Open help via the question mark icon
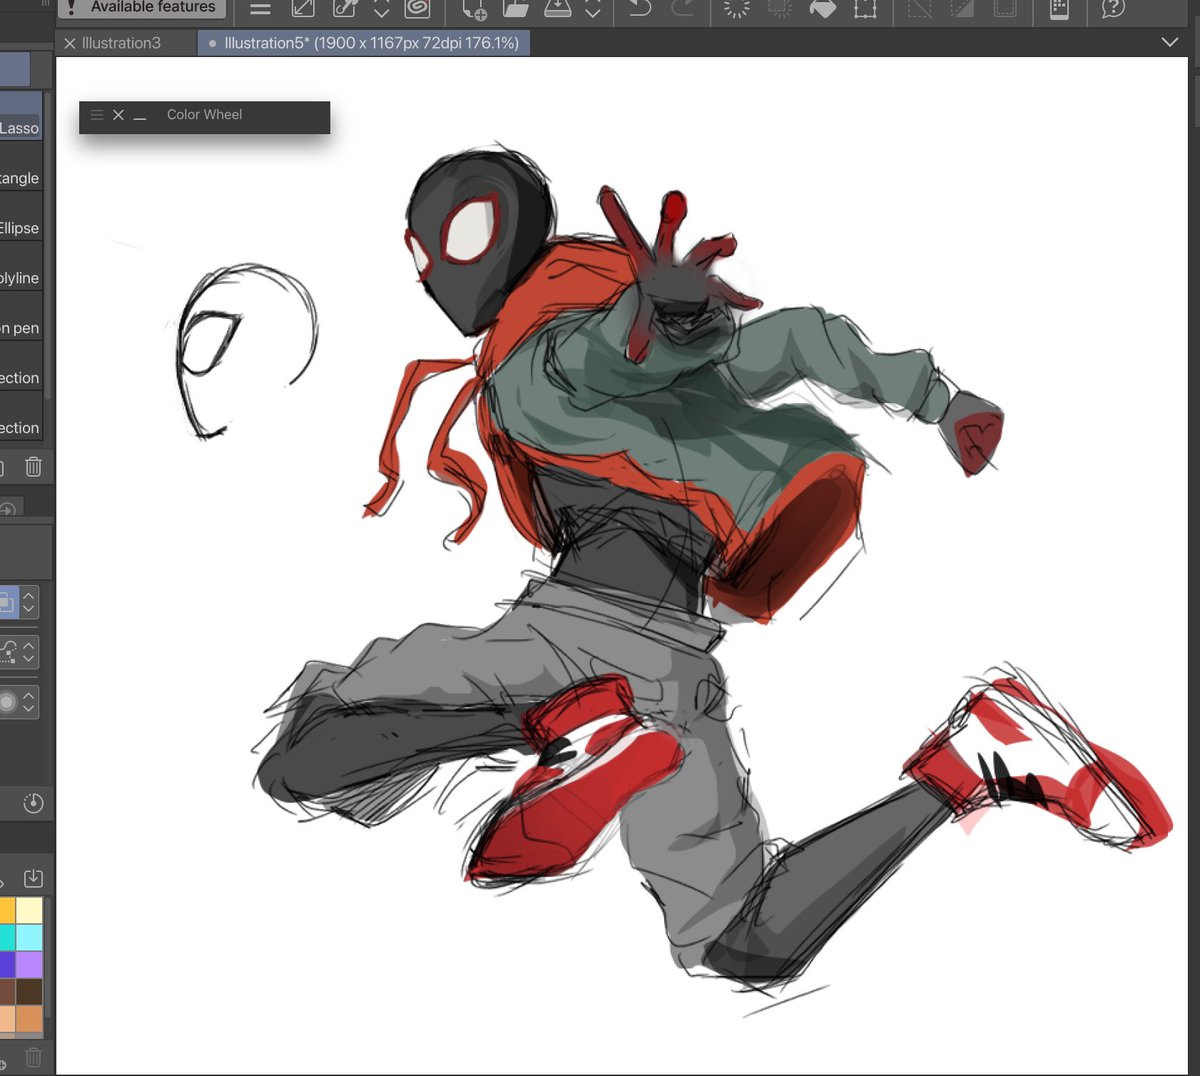The height and width of the screenshot is (1076, 1200). tap(1113, 9)
